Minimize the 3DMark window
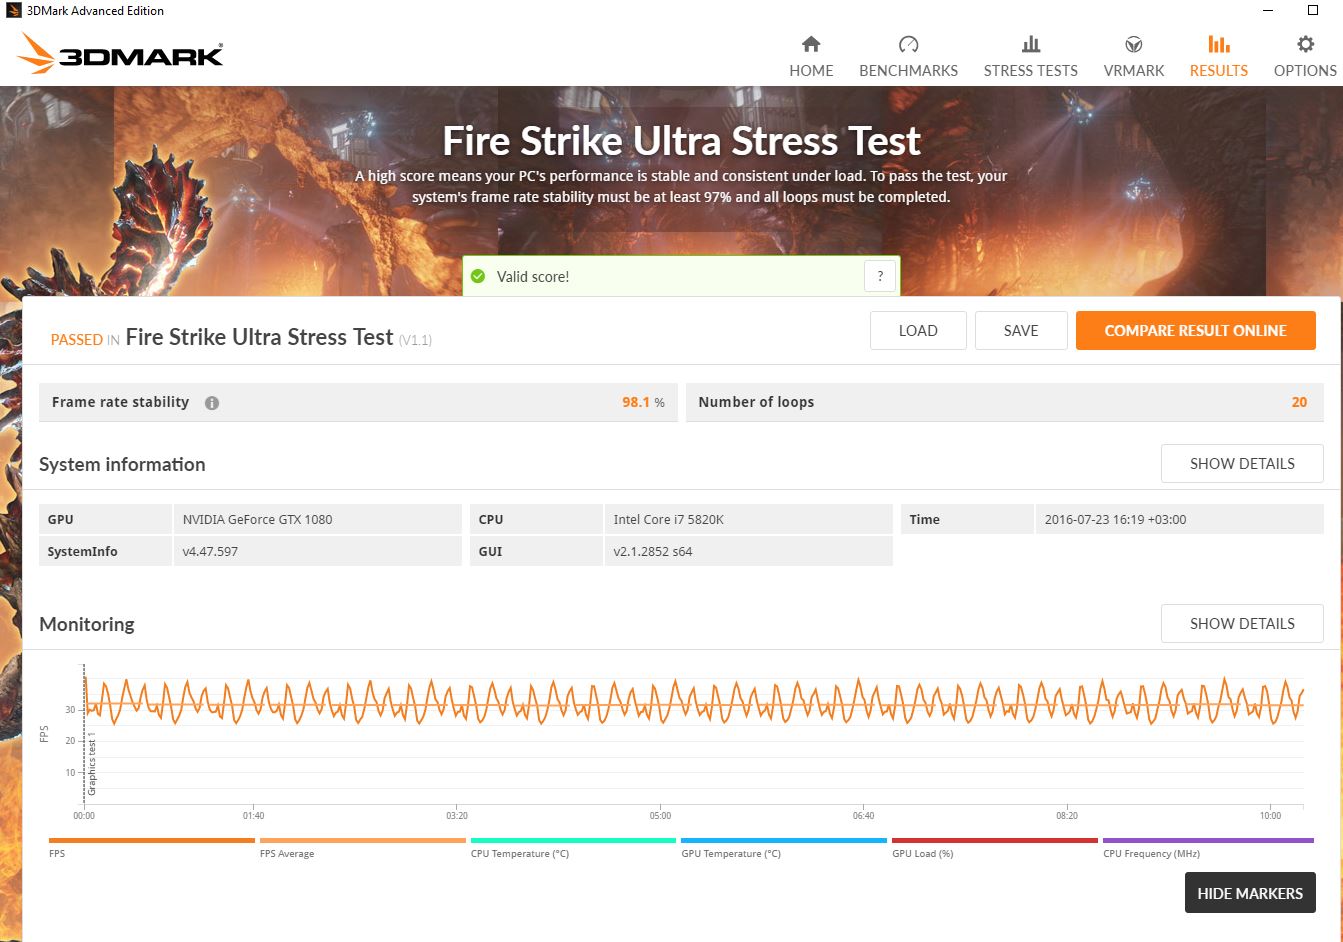The image size is (1343, 942). click(1268, 10)
